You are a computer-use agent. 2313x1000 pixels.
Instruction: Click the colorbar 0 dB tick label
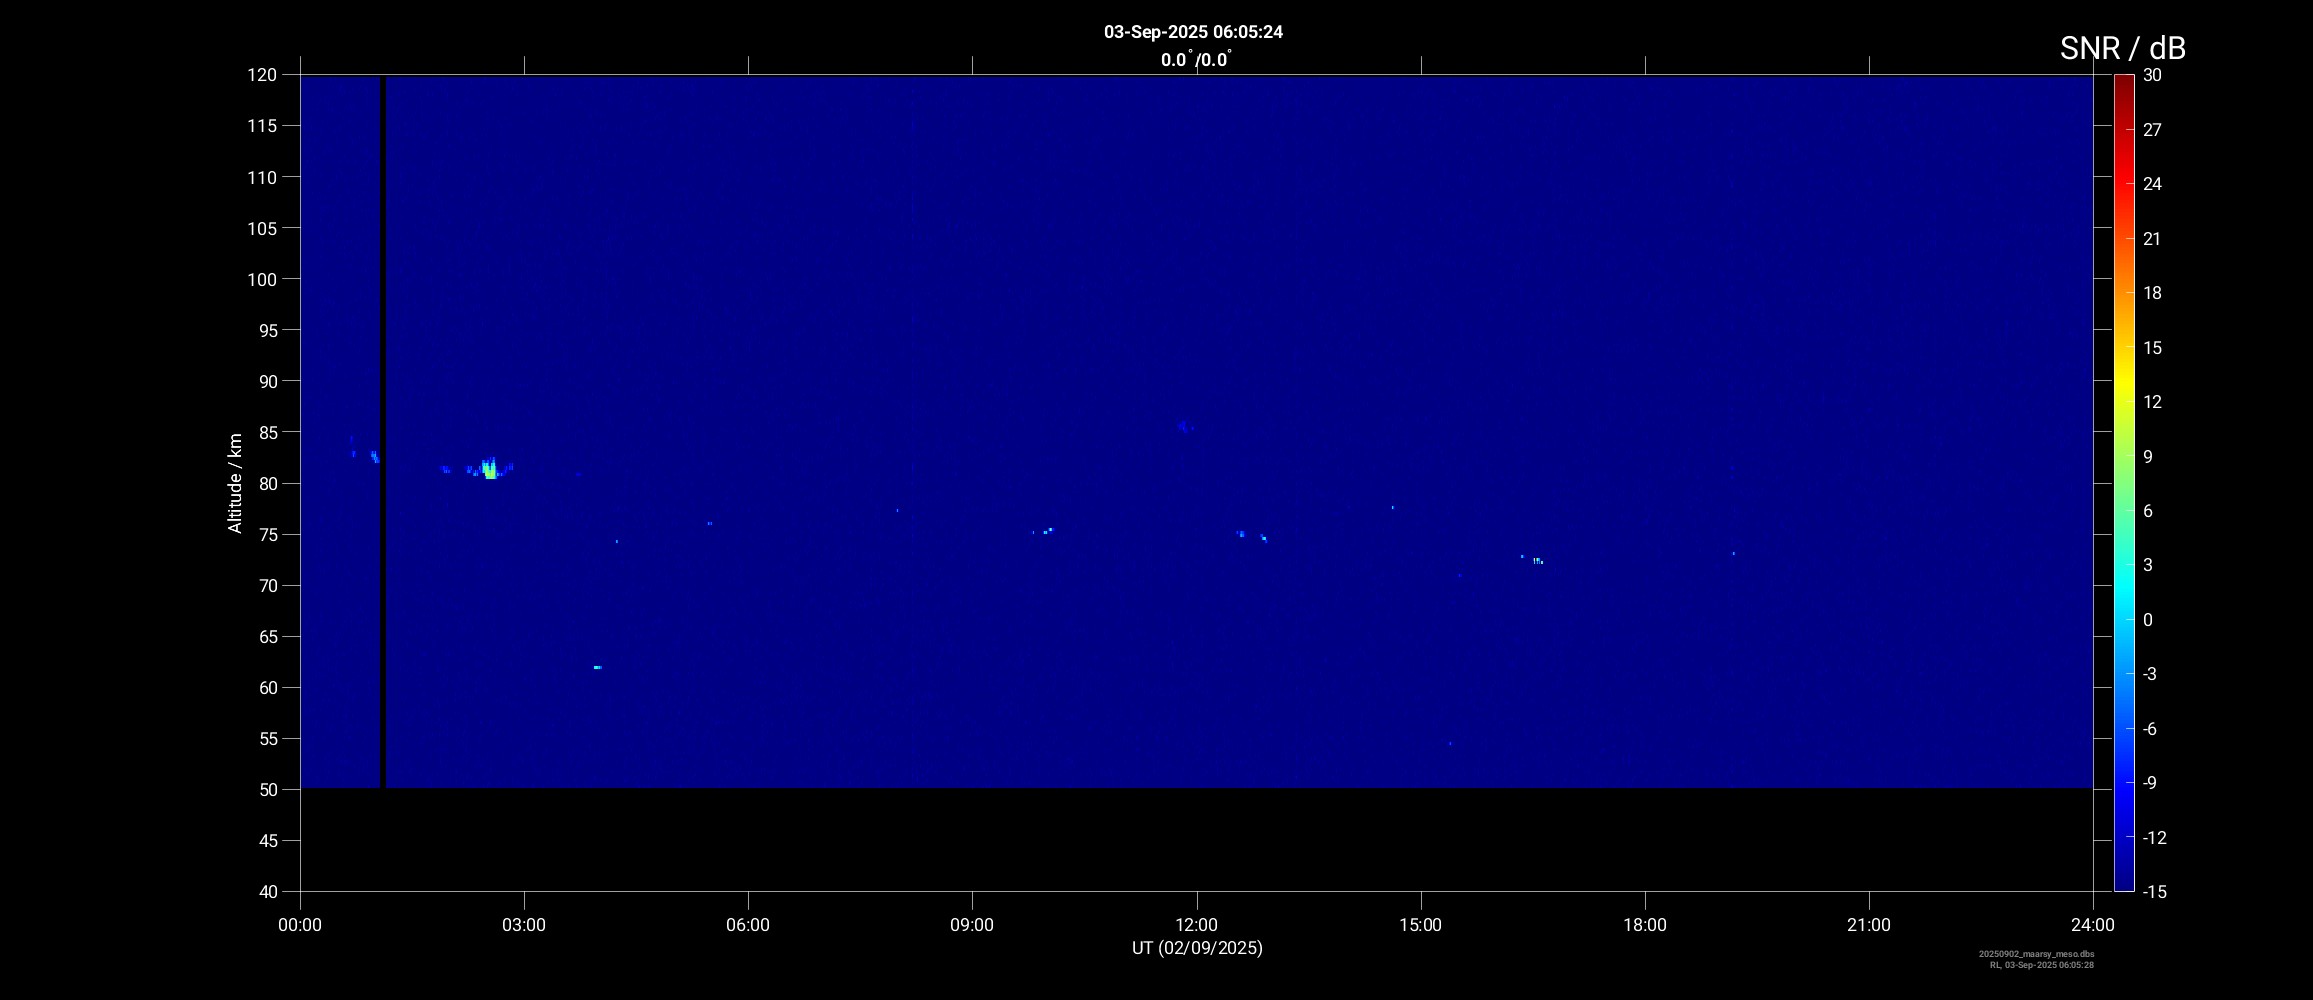click(2148, 620)
